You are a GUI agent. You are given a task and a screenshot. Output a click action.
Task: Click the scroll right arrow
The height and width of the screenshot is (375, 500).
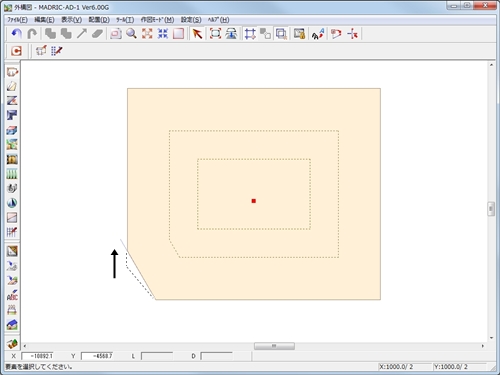point(483,346)
